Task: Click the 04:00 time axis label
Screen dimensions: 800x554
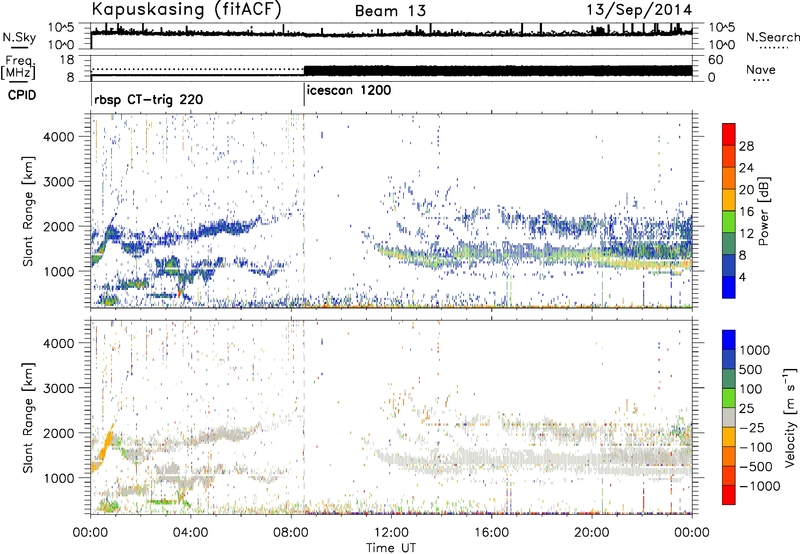Action: (190, 533)
